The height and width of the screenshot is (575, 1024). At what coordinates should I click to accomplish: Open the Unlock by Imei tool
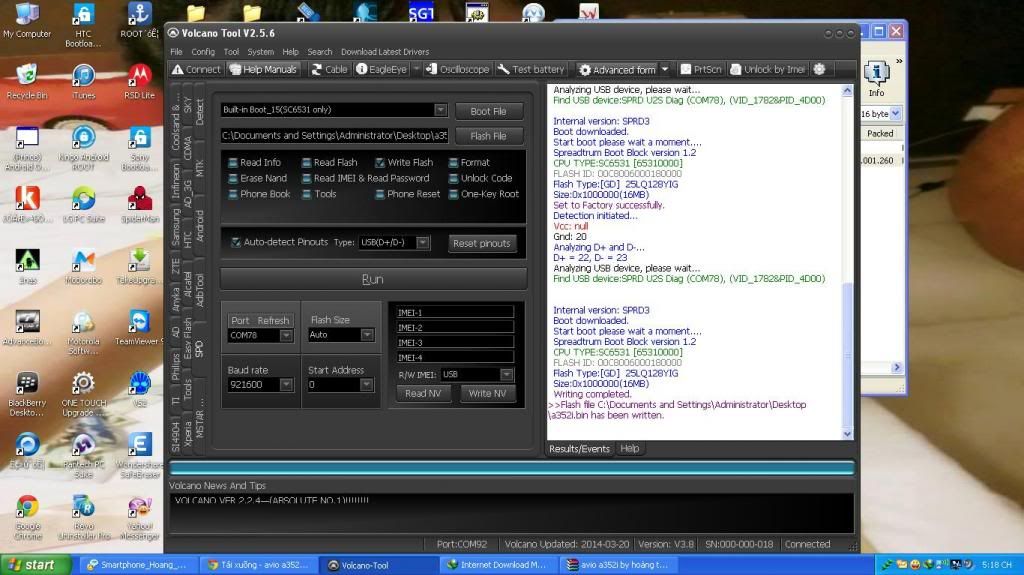pyautogui.click(x=767, y=69)
